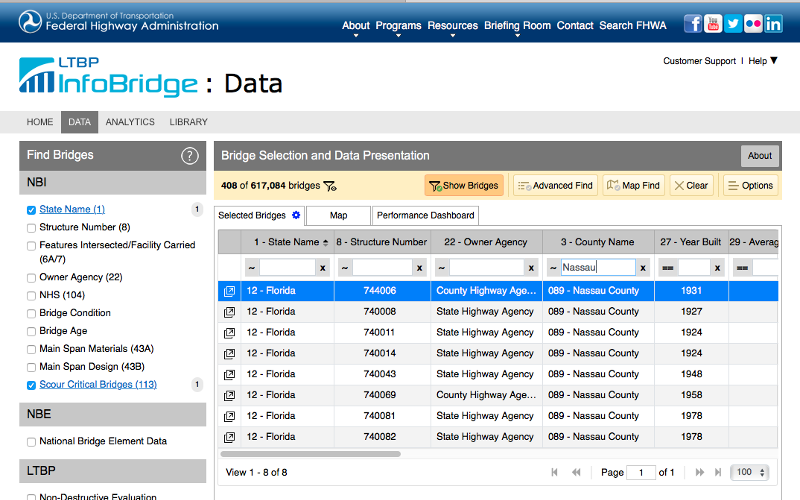Clear the Structure Number column filter
This screenshot has width=800, height=500.
pyautogui.click(x=419, y=268)
